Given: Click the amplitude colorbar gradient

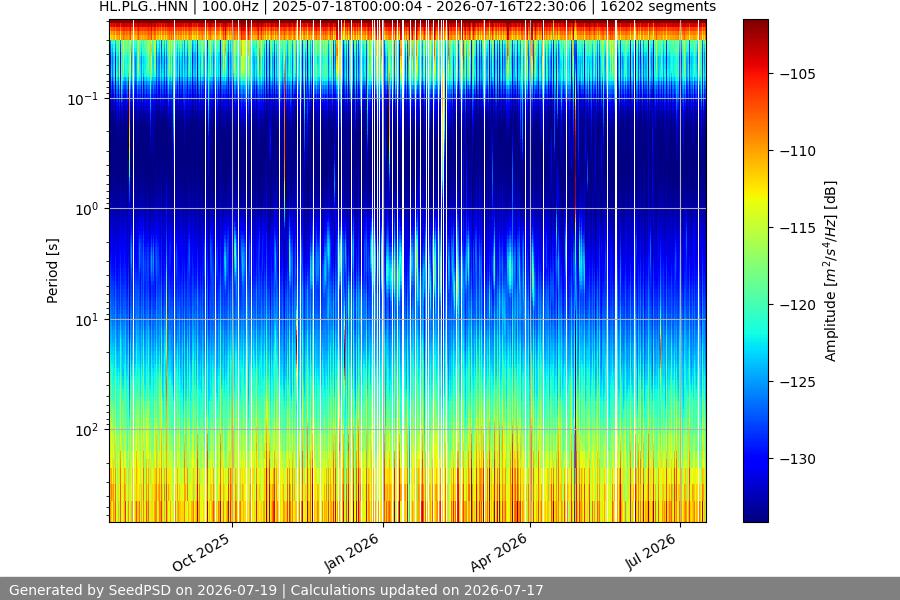Looking at the screenshot, I should pyautogui.click(x=755, y=271).
